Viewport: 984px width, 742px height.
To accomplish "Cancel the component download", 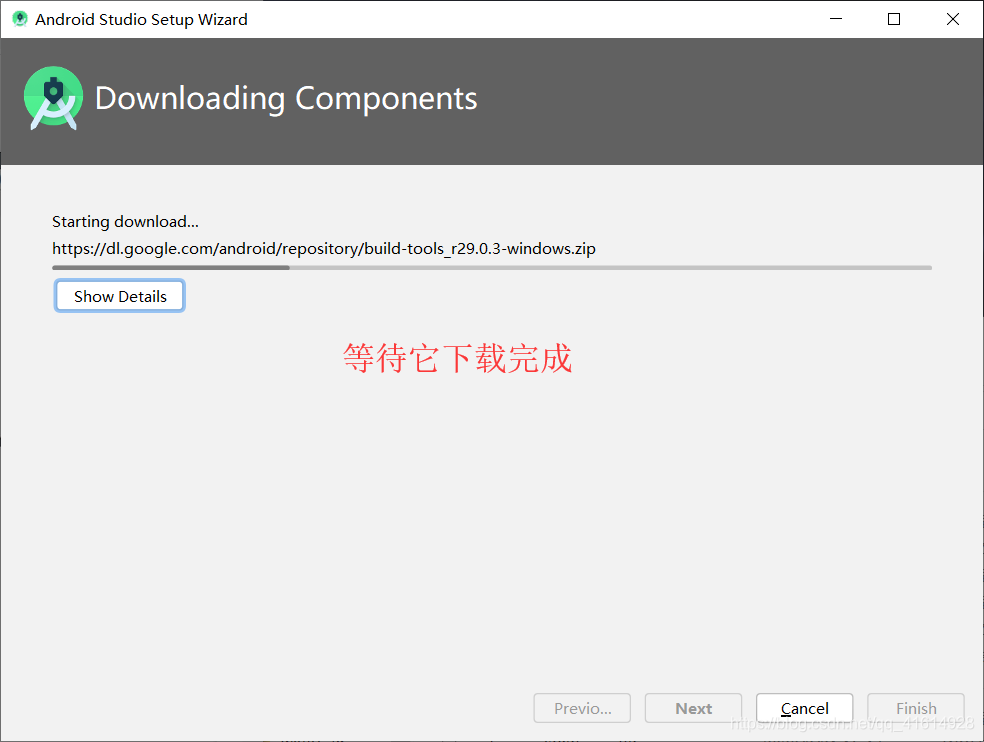I will click(x=804, y=708).
